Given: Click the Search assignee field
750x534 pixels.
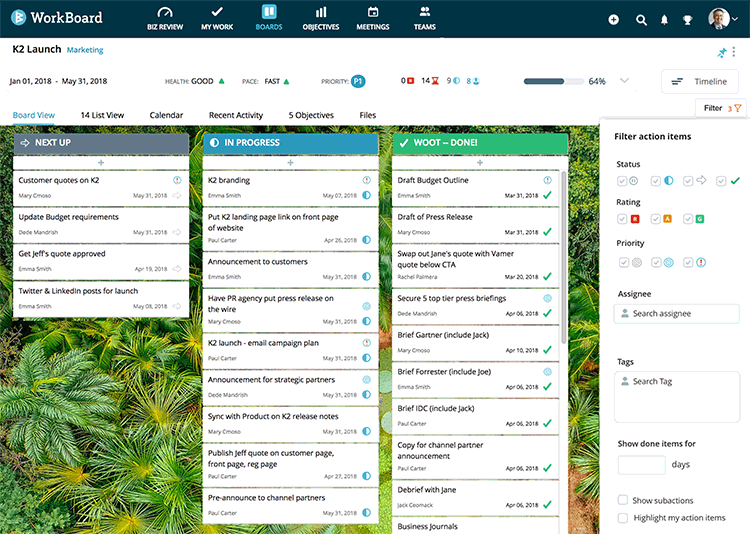Looking at the screenshot, I should tap(676, 313).
